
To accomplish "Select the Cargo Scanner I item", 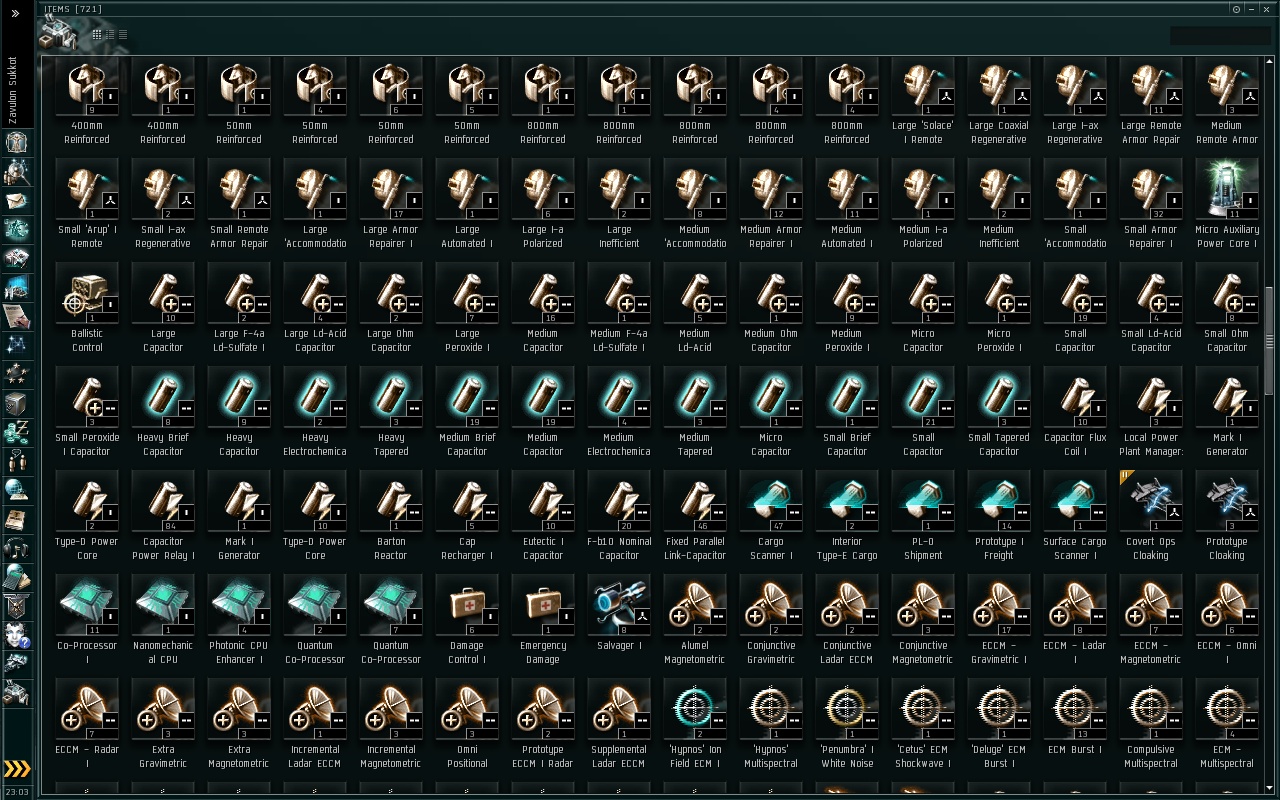I will pyautogui.click(x=771, y=517).
